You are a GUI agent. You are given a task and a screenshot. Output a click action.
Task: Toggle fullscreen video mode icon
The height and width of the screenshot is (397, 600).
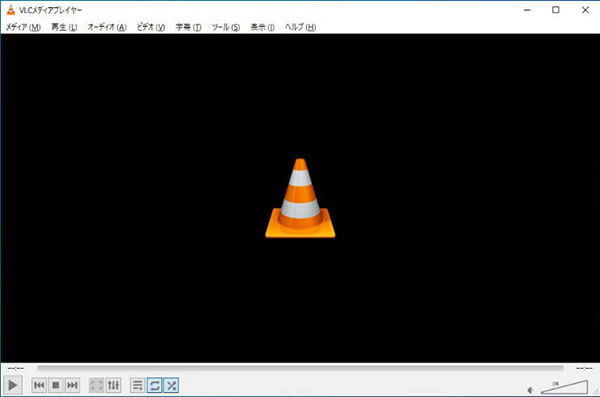point(96,385)
